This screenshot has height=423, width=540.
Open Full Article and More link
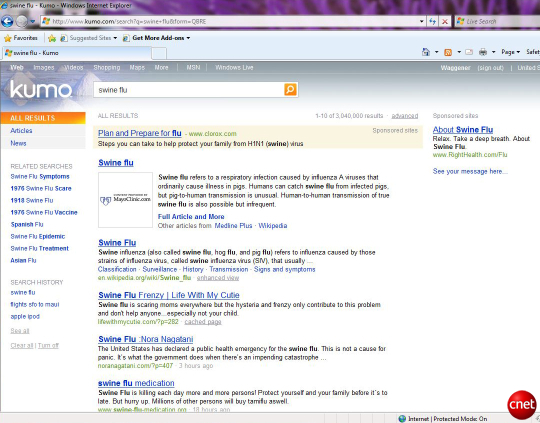[x=191, y=217]
